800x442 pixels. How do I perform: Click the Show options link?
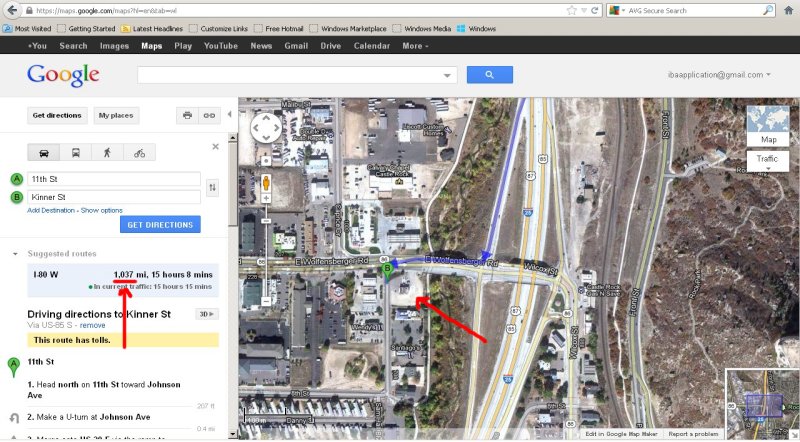pyautogui.click(x=102, y=210)
